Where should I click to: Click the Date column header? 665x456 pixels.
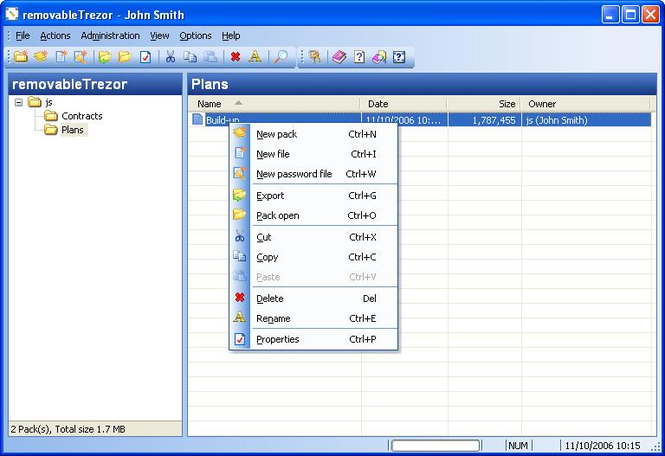(x=403, y=104)
